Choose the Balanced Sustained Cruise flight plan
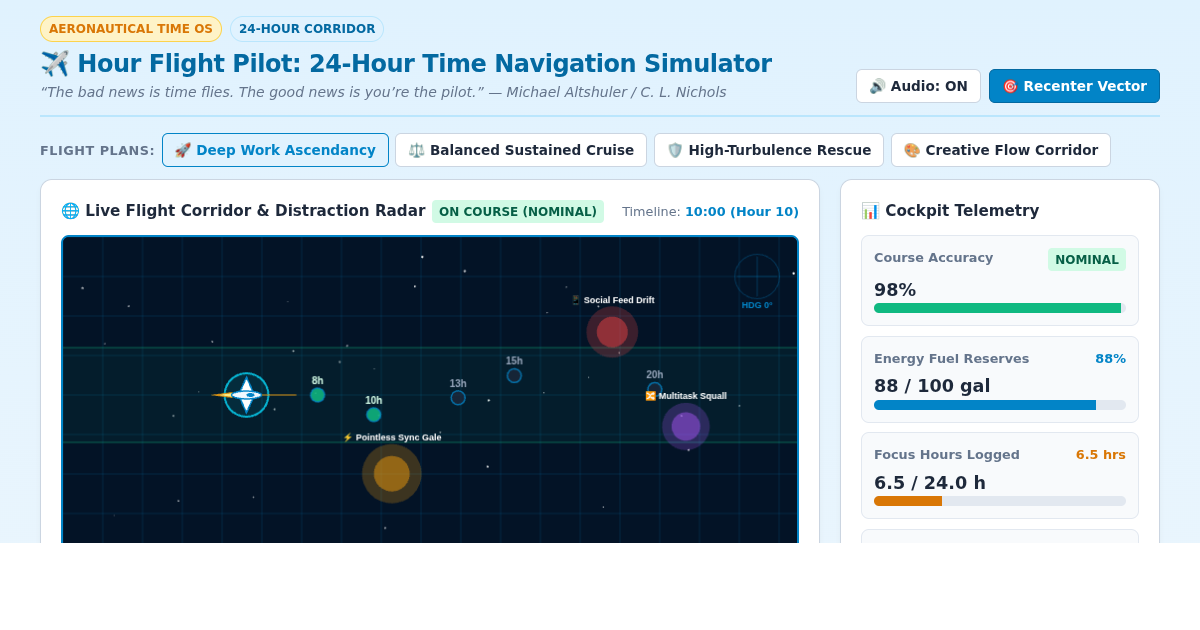The height and width of the screenshot is (630, 1200). pyautogui.click(x=521, y=150)
